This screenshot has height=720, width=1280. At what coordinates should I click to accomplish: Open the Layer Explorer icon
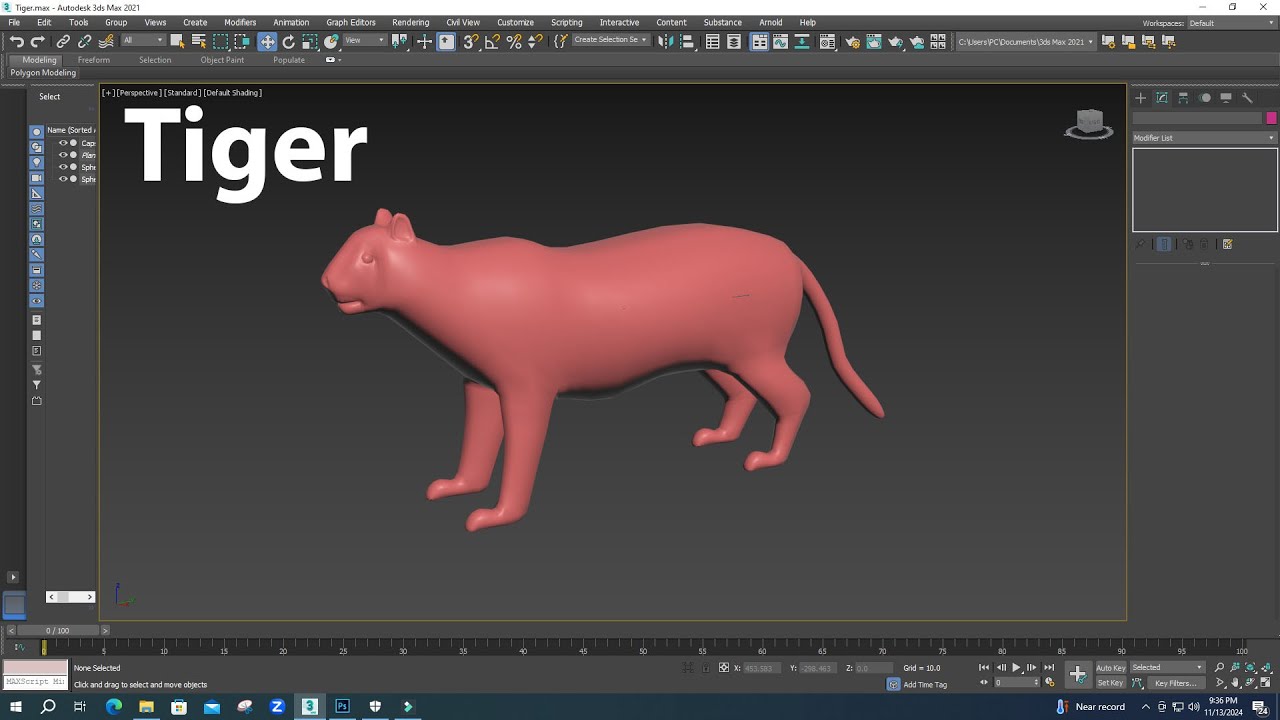click(x=734, y=41)
